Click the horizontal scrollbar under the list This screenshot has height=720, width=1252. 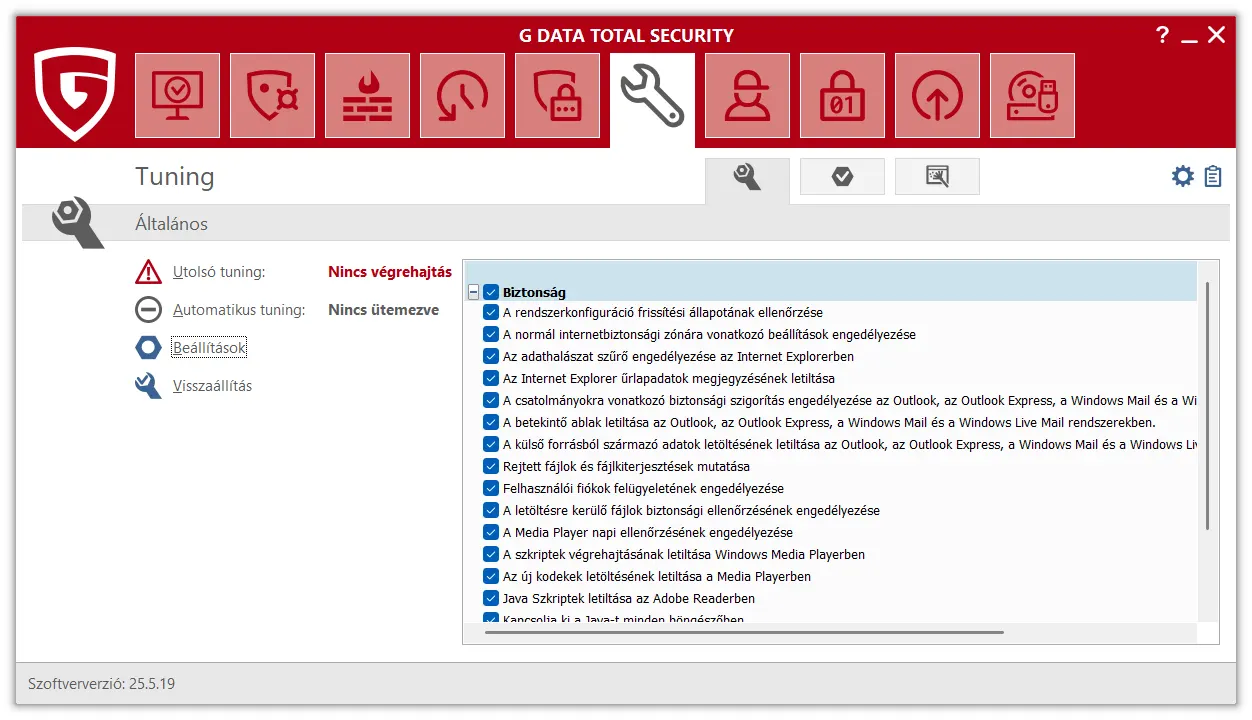[743, 632]
